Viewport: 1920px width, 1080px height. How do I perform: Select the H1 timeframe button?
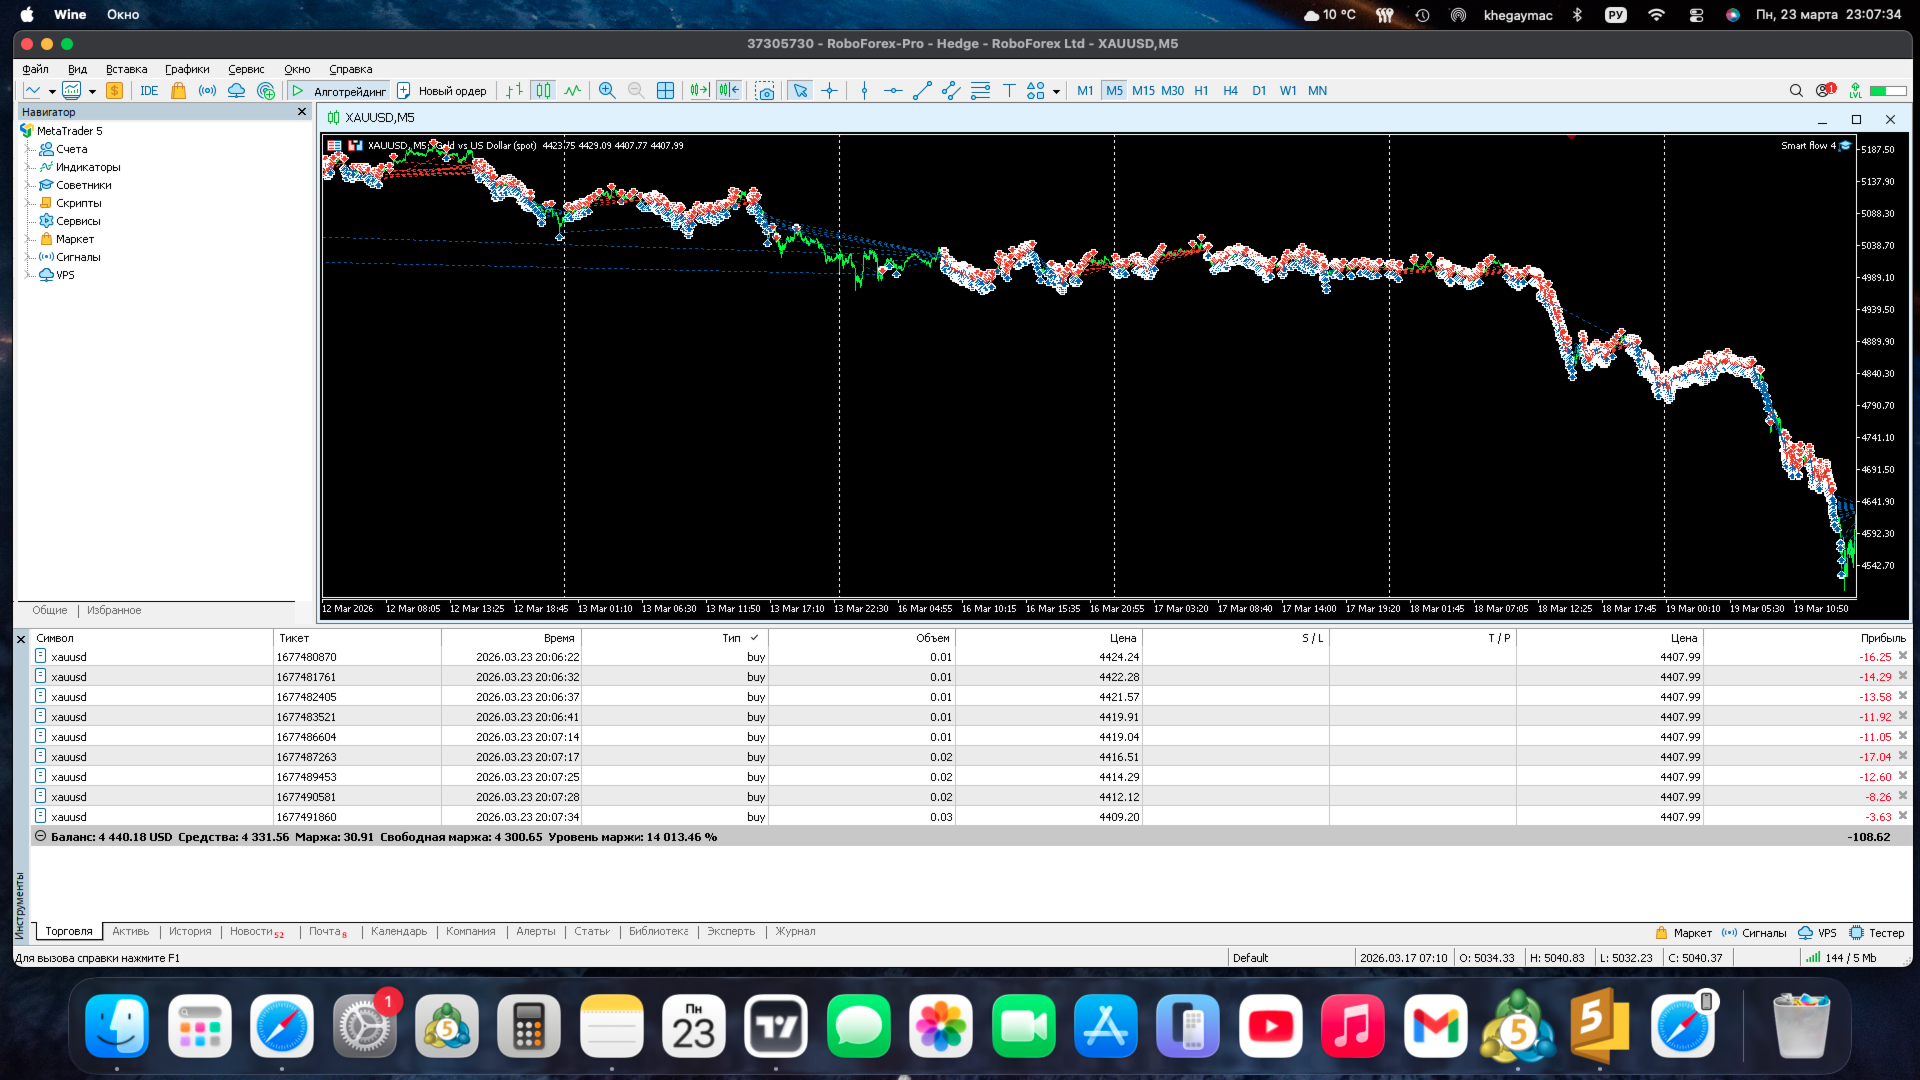(1201, 91)
